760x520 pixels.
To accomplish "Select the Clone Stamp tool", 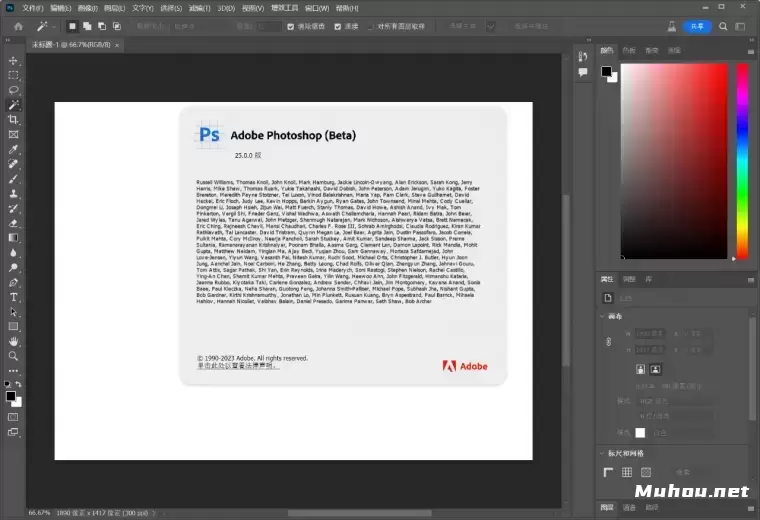I will click(13, 193).
